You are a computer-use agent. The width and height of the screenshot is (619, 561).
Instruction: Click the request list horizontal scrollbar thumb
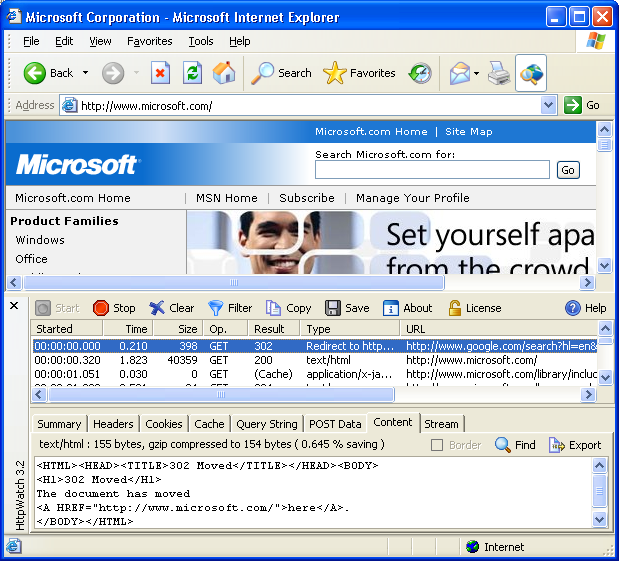(221, 394)
